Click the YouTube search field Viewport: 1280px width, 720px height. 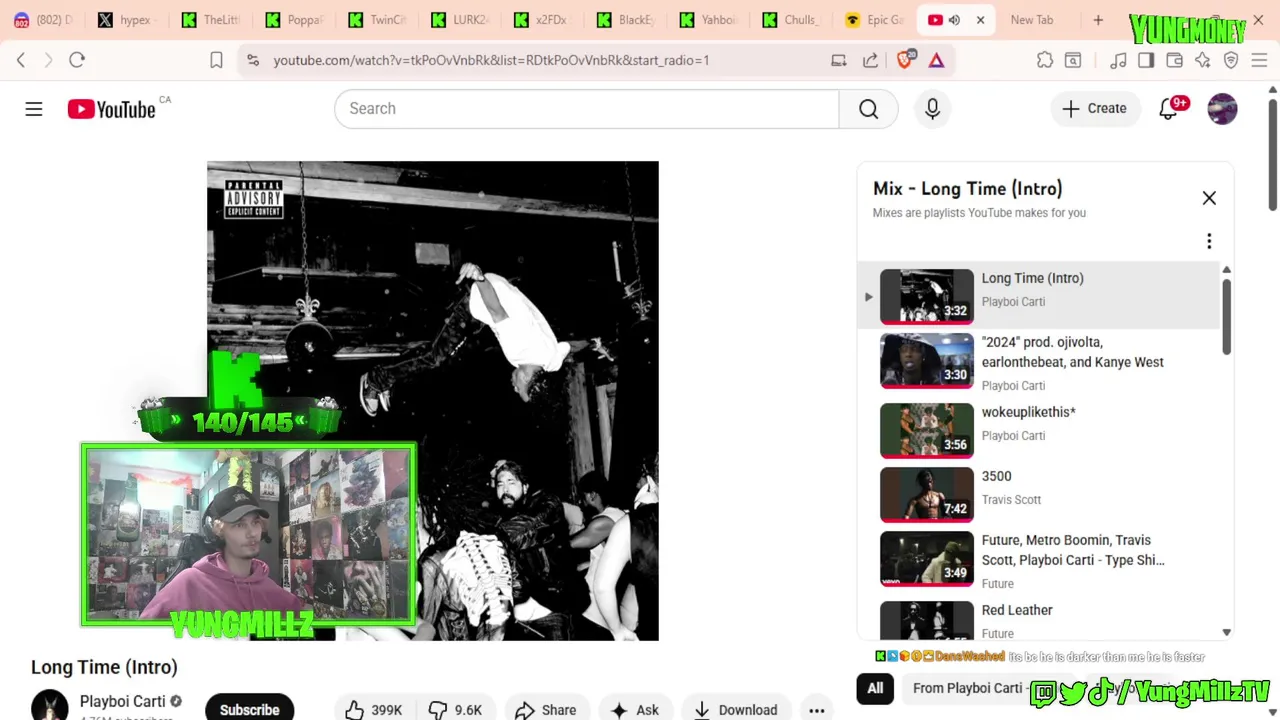click(x=587, y=109)
